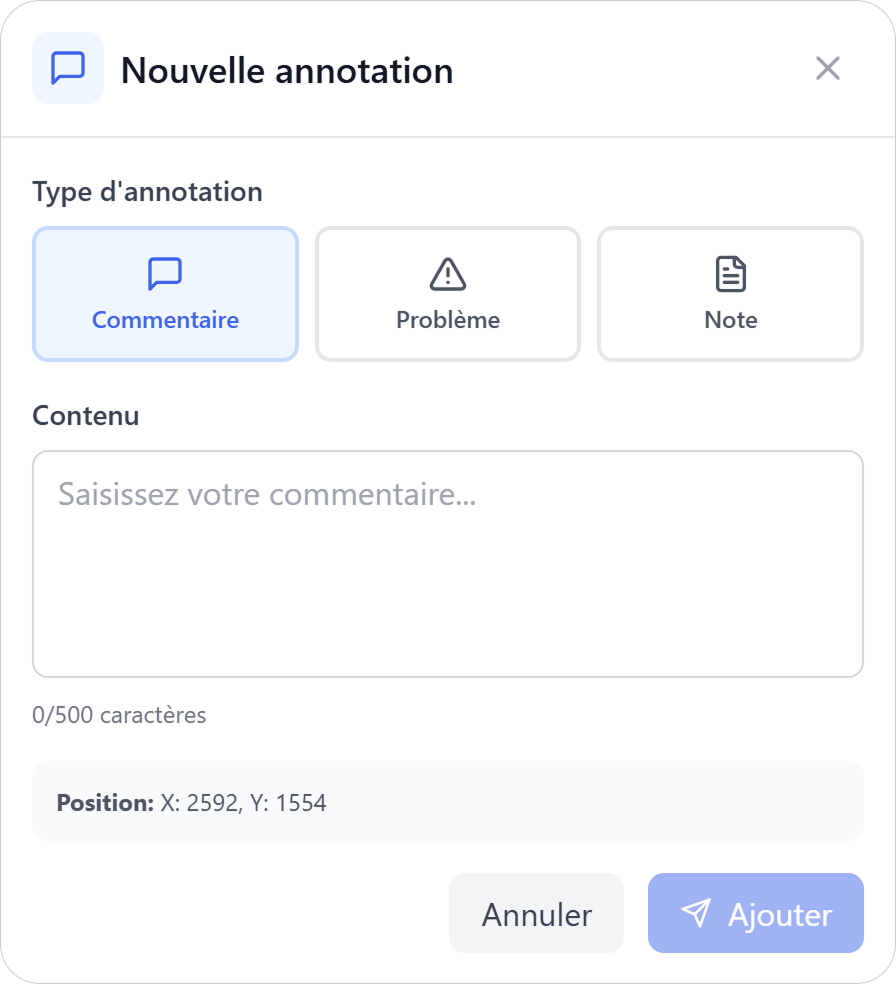Click the bold Position label

pyautogui.click(x=105, y=802)
